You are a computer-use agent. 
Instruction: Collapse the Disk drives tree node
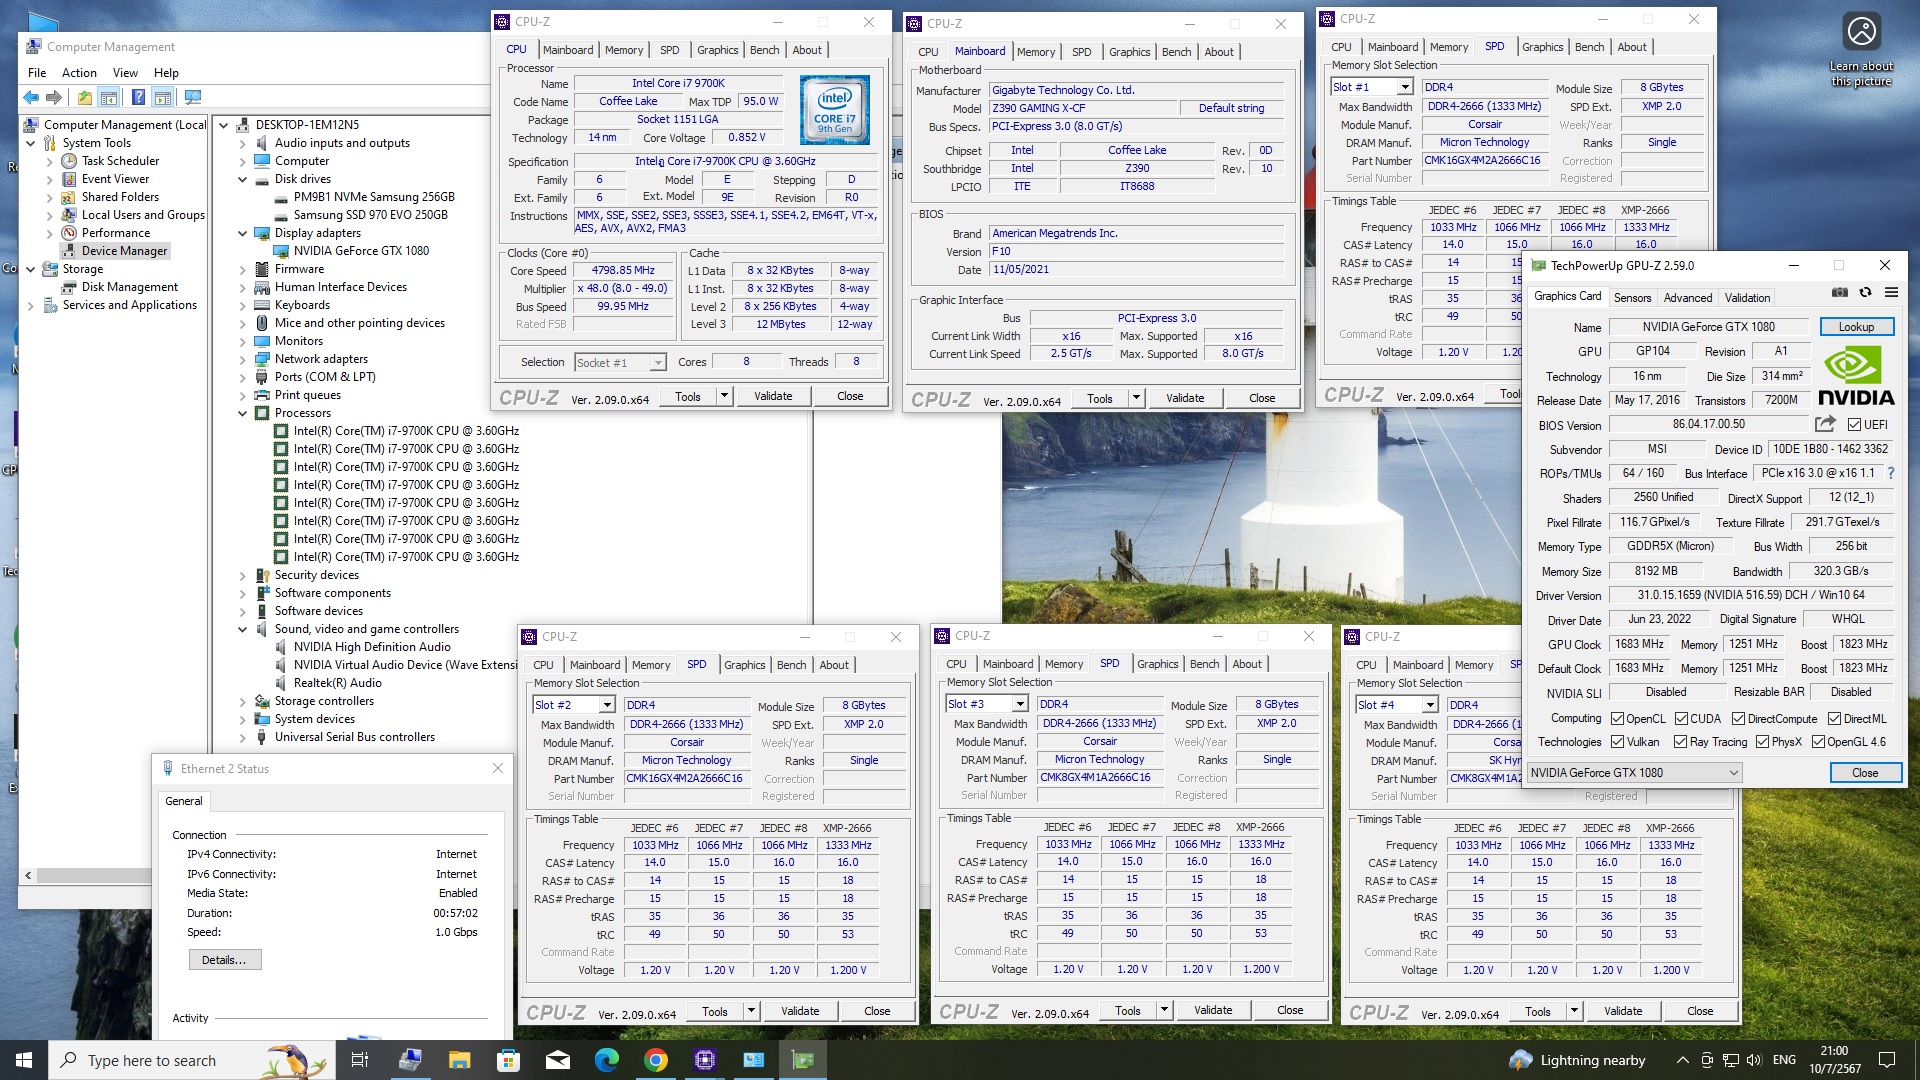(242, 179)
